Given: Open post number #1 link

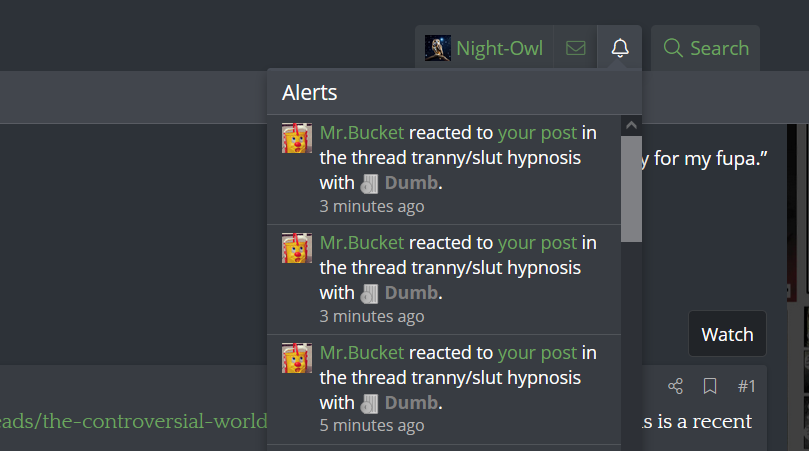Looking at the screenshot, I should (x=747, y=386).
